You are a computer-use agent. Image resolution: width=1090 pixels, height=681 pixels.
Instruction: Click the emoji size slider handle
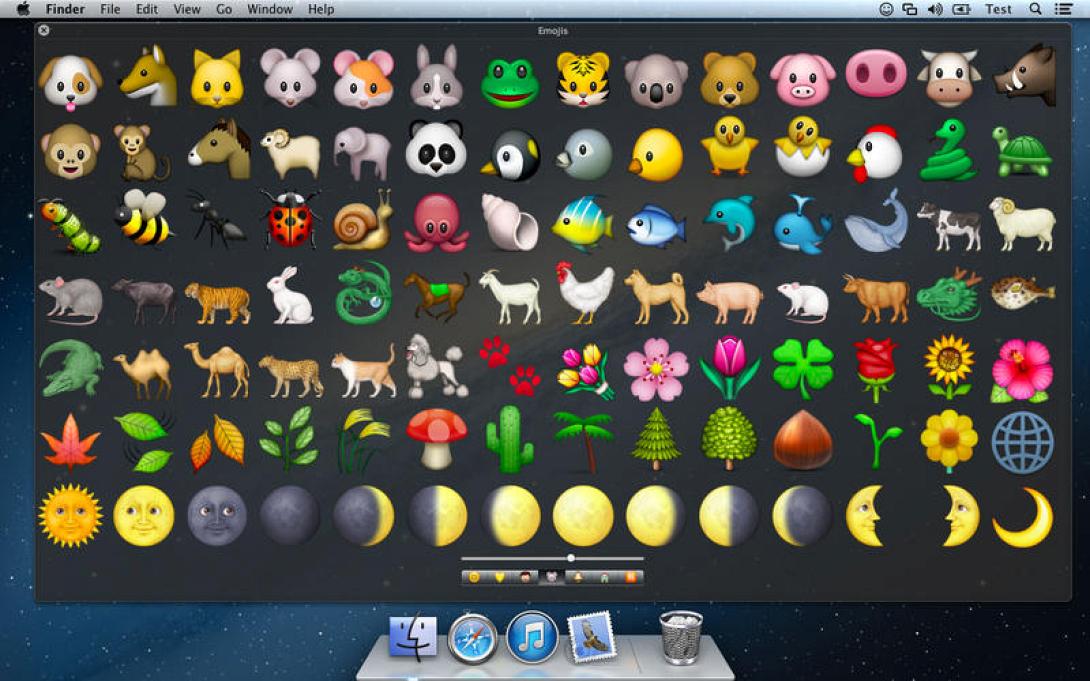571,557
